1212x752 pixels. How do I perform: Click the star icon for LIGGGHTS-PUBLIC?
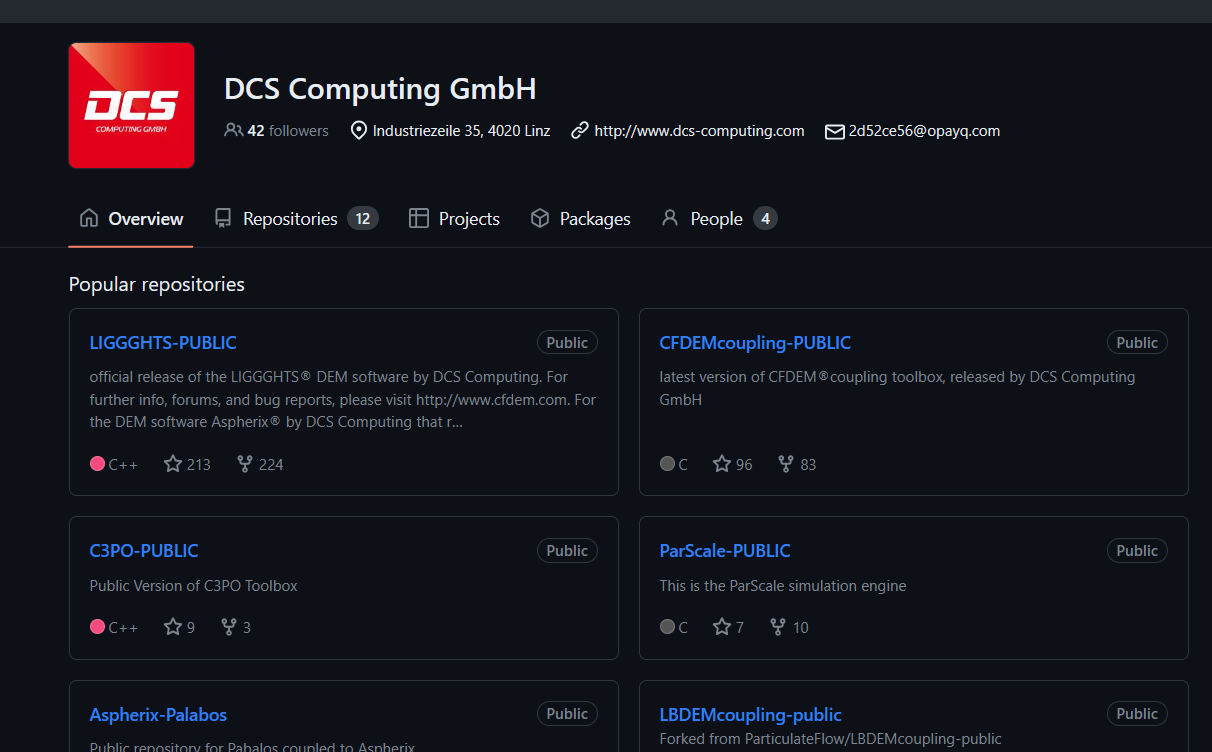(x=173, y=464)
